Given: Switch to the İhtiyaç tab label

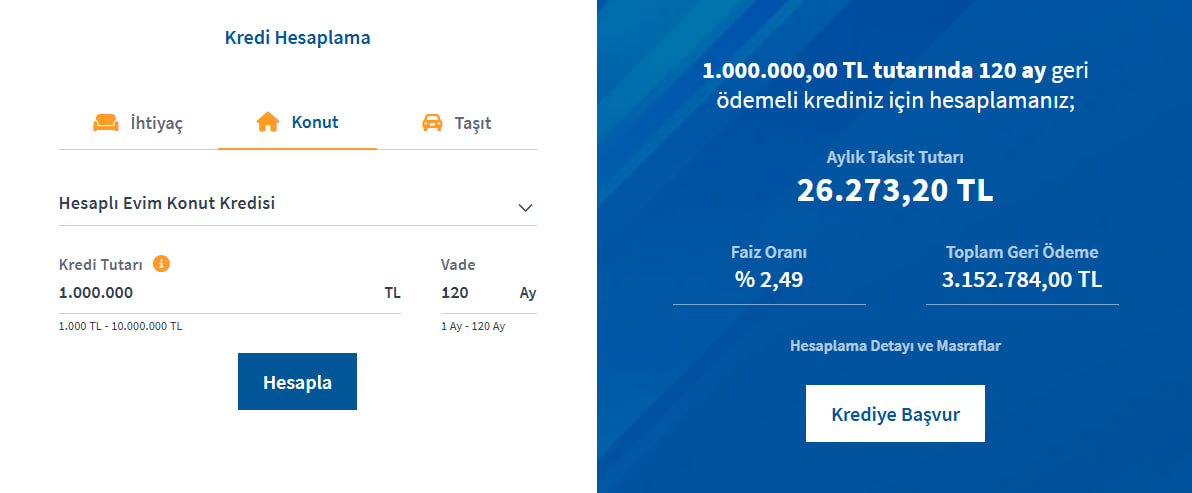Looking at the screenshot, I should tap(157, 124).
